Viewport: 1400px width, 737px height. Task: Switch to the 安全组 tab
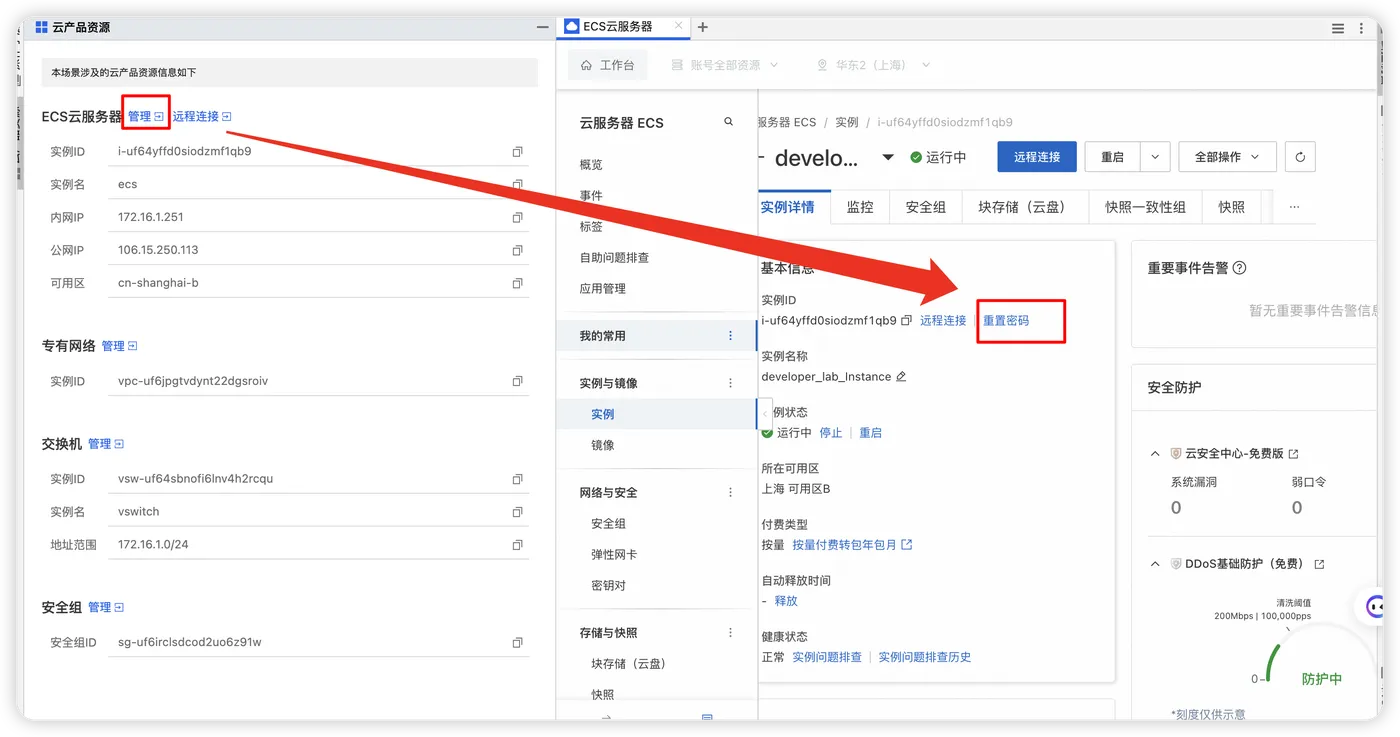pyautogui.click(x=926, y=207)
